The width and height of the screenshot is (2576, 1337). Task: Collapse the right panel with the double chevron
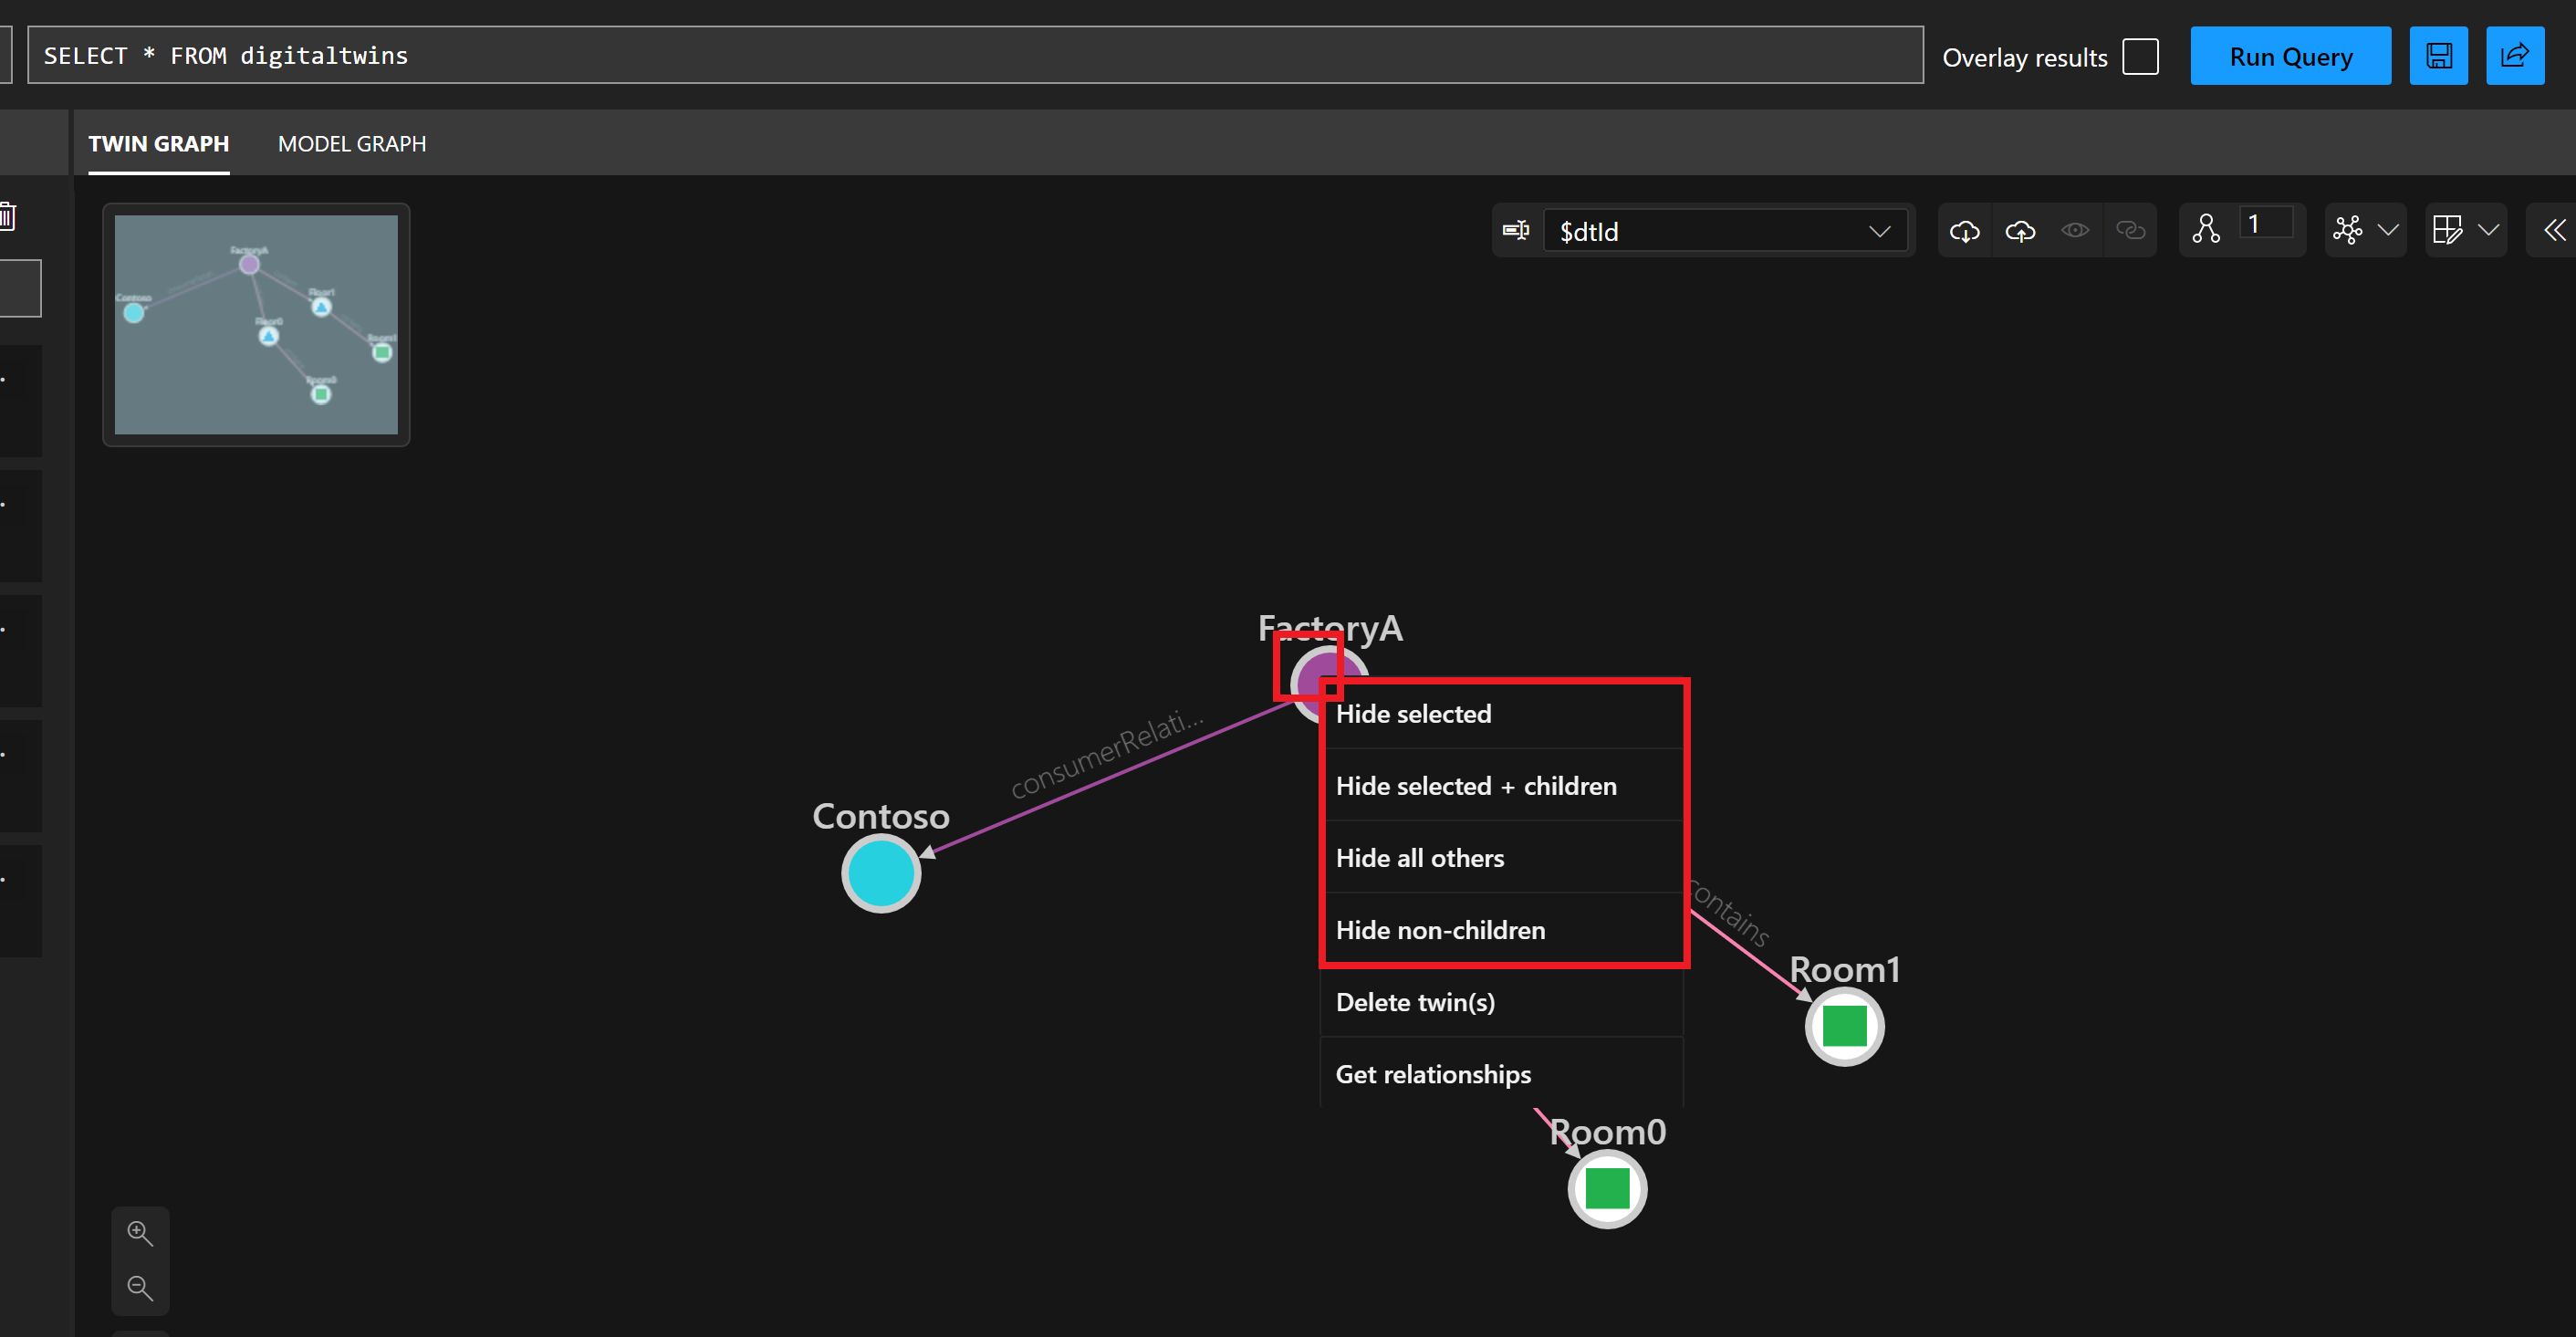2554,230
